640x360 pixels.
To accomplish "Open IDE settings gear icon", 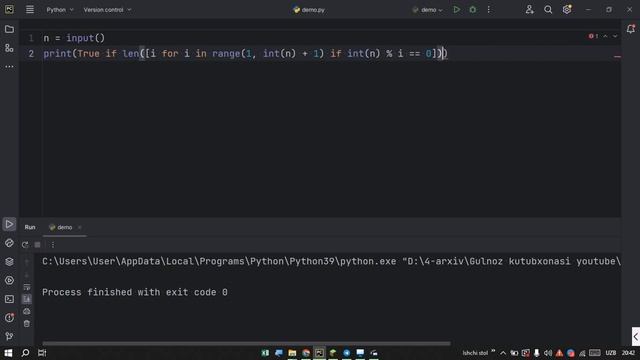I will tap(567, 9).
